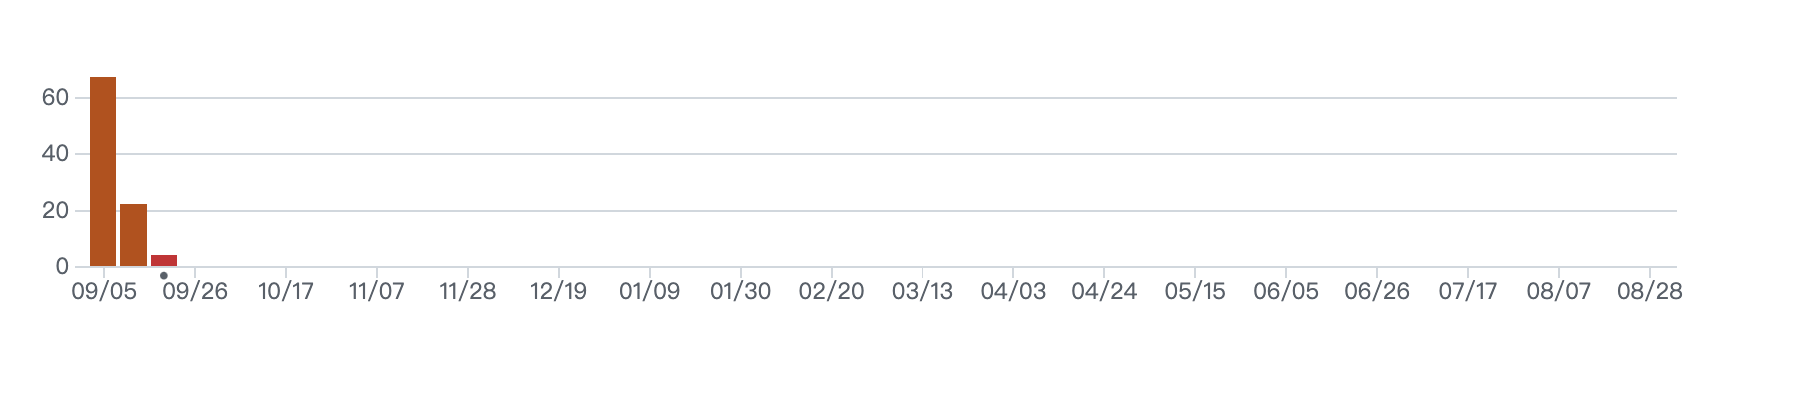Select the 04/24 date label
Viewport: 1802px width, 418px height.
tap(1104, 291)
